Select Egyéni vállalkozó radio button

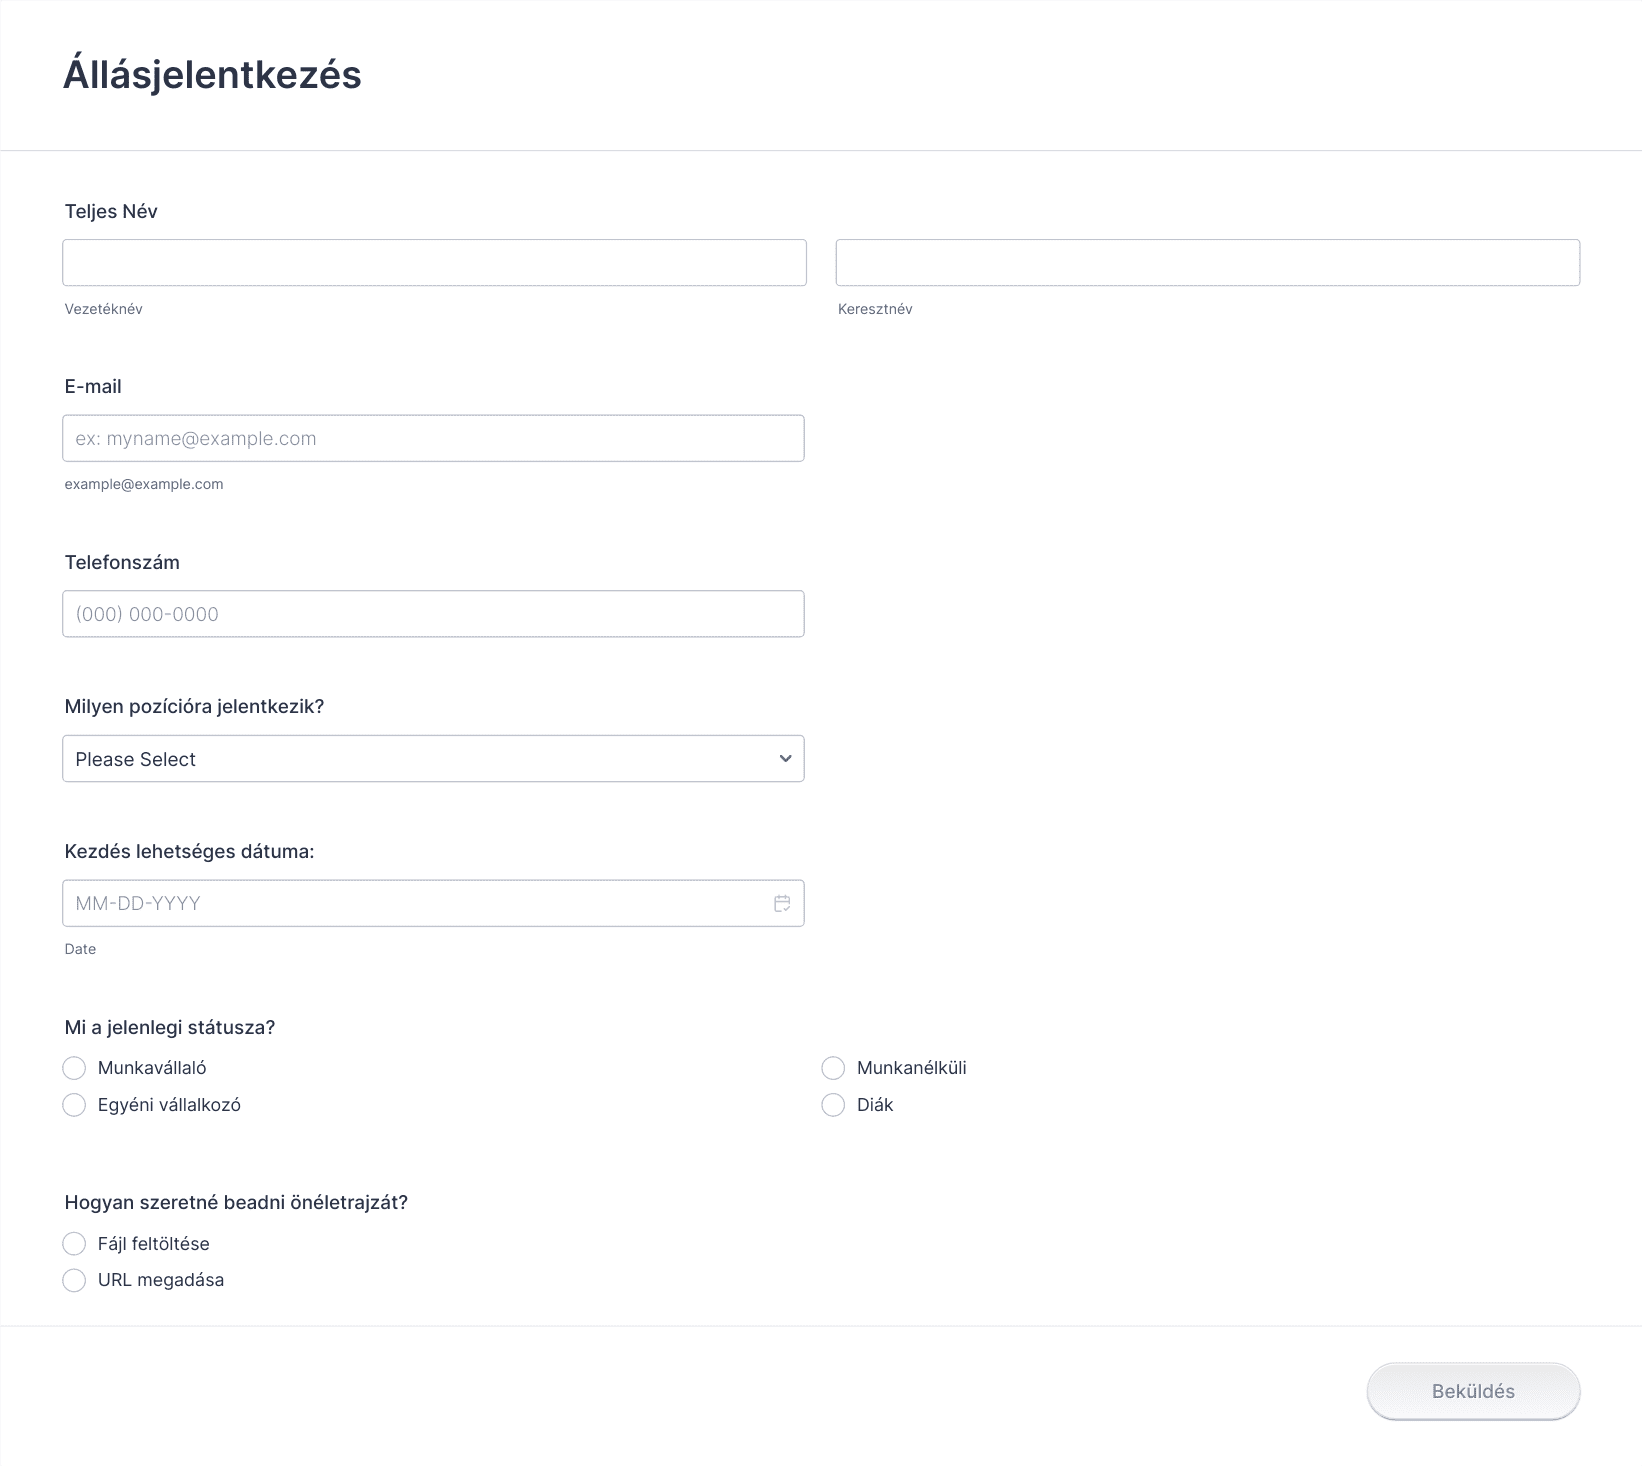(75, 1105)
